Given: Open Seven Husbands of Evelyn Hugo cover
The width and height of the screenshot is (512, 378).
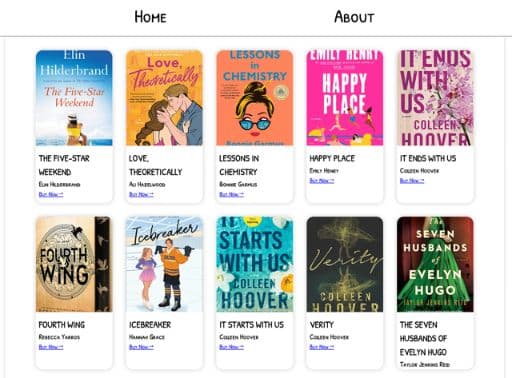Looking at the screenshot, I should (435, 264).
